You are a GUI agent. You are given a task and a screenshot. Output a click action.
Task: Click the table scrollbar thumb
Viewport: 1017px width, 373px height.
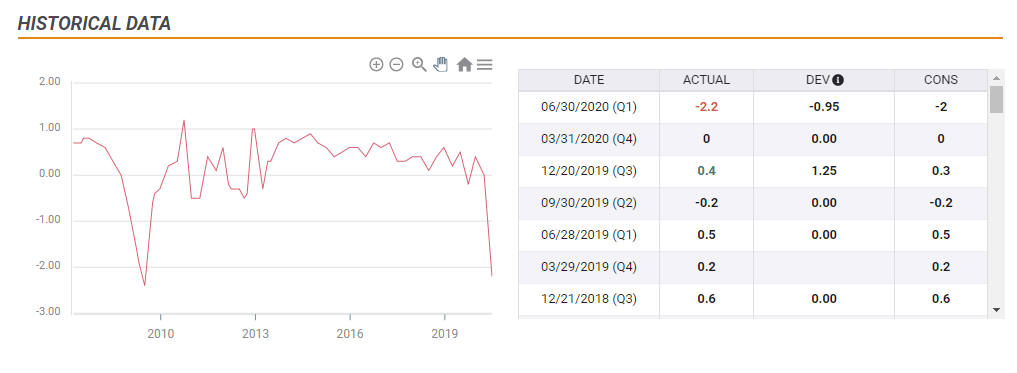(997, 99)
